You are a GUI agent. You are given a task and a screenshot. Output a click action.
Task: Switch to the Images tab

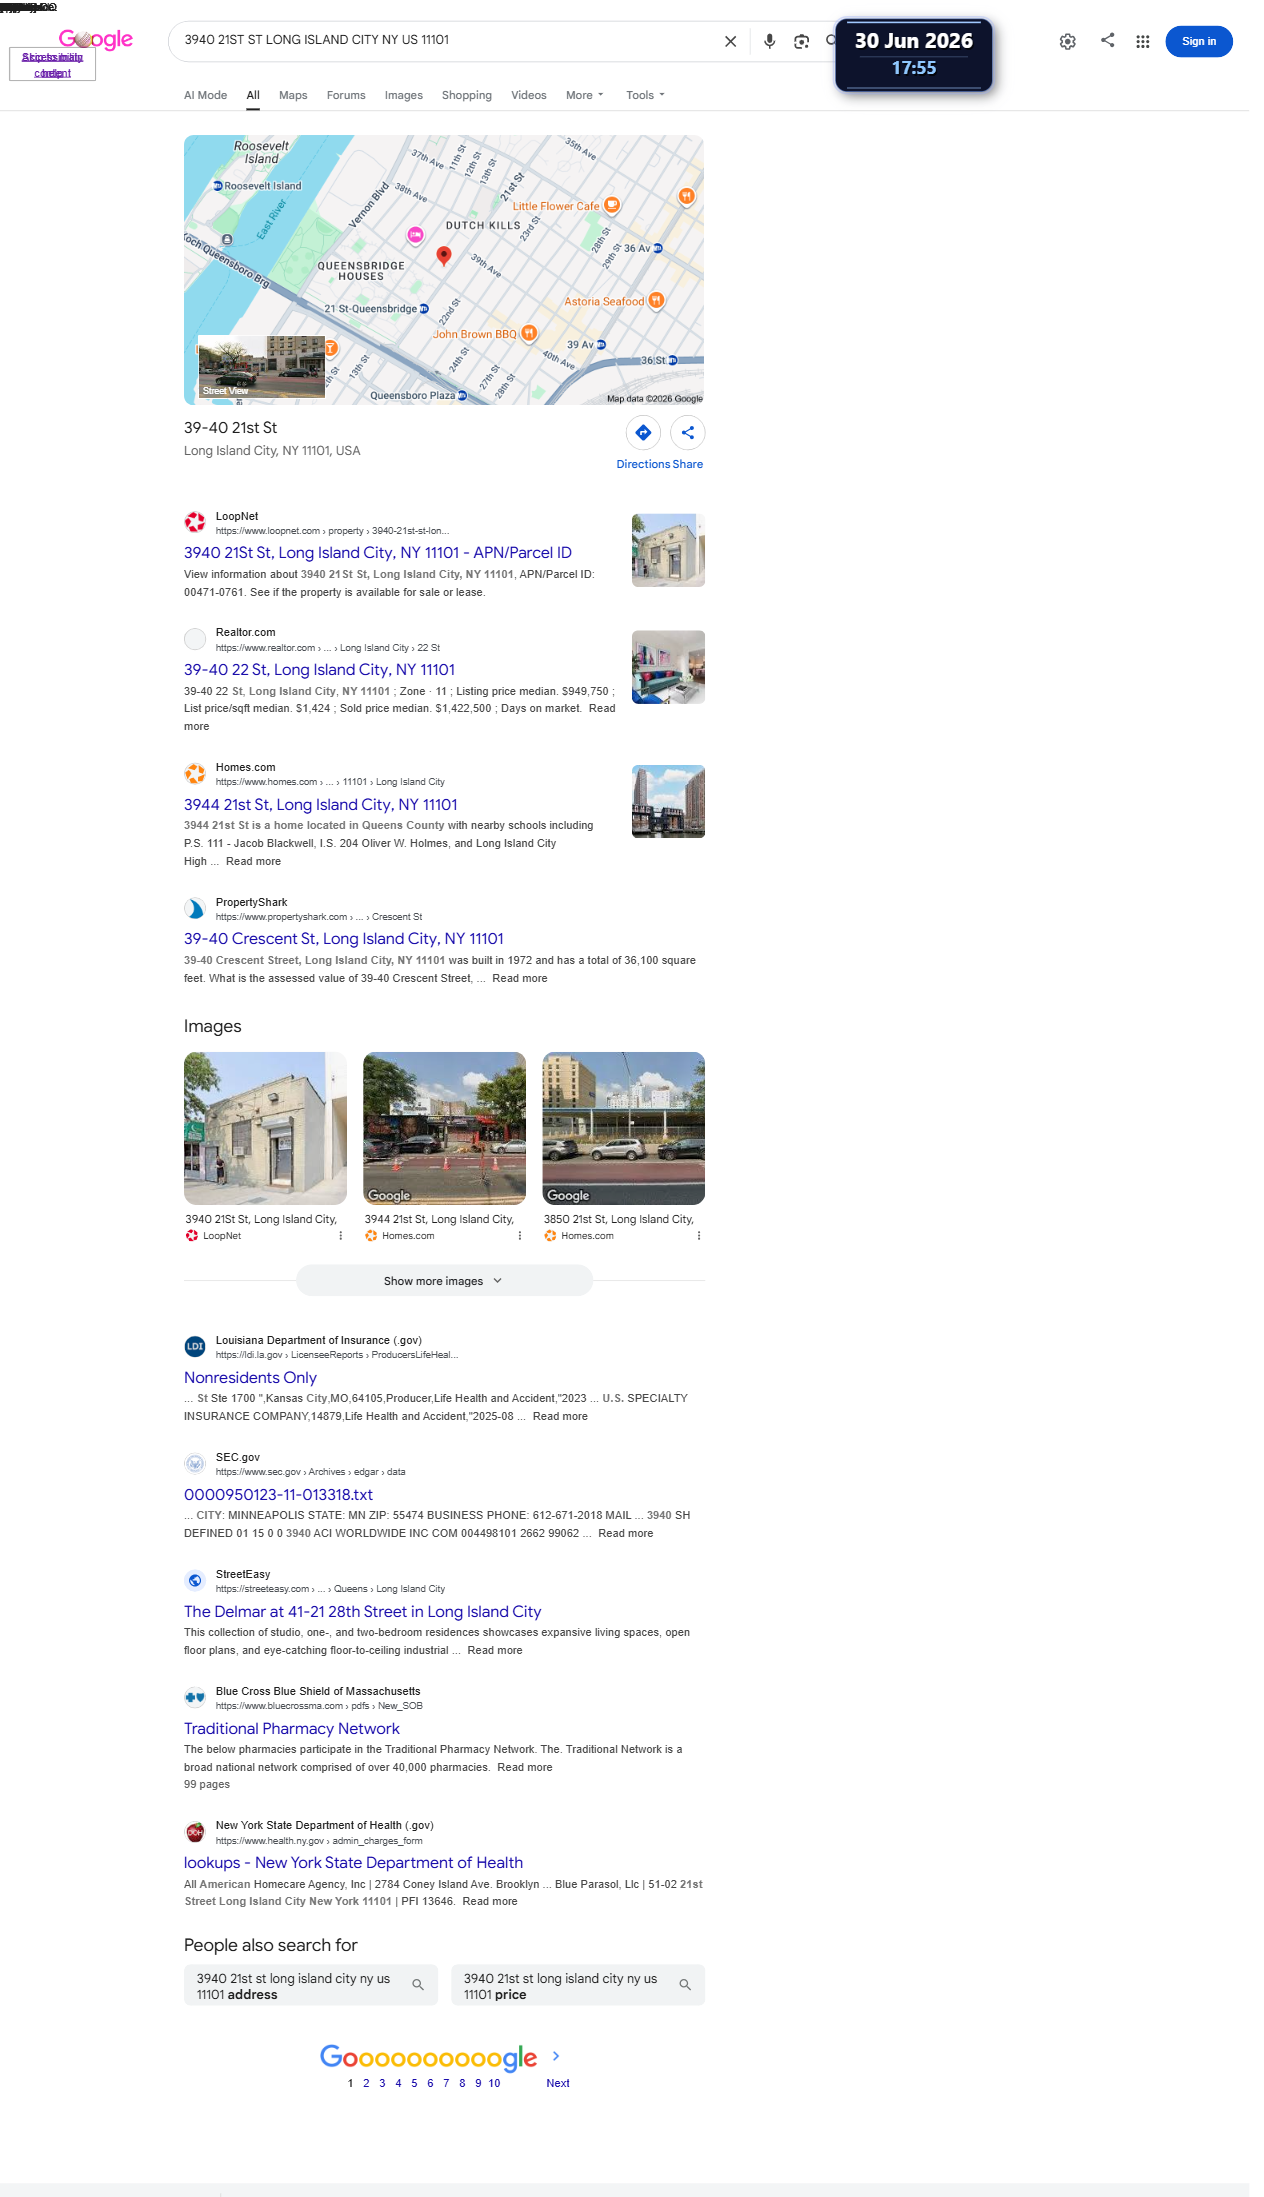click(x=404, y=95)
